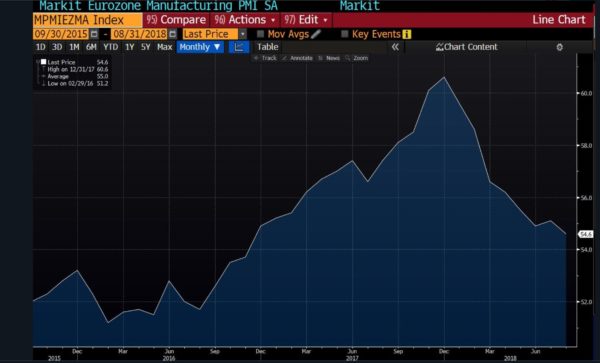Image resolution: width=600 pixels, height=363 pixels.
Task: Open chart settings gear icon
Action: pos(559,47)
